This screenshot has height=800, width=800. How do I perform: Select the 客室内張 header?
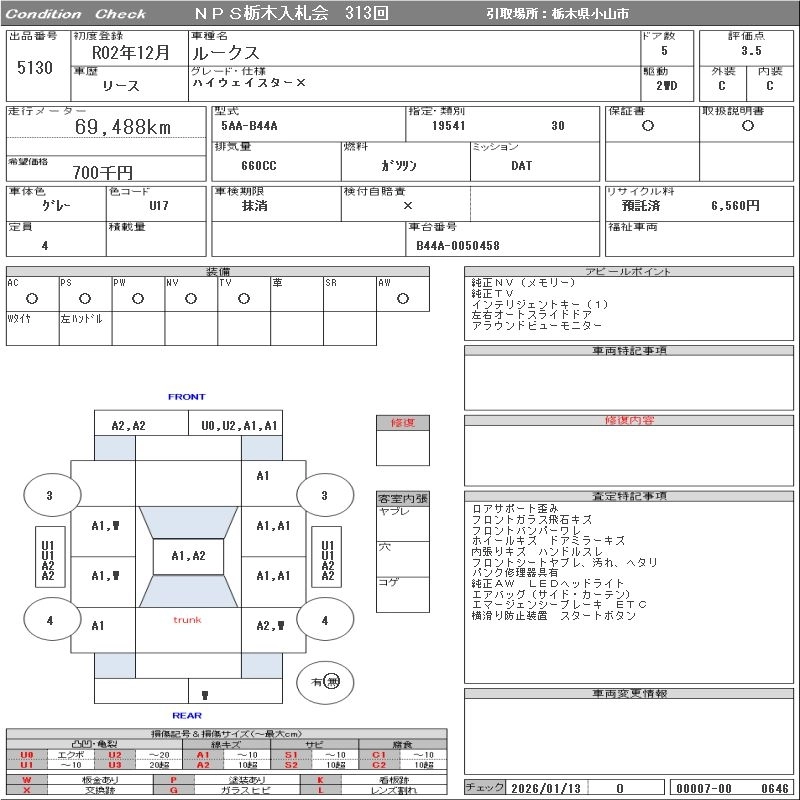click(x=403, y=498)
